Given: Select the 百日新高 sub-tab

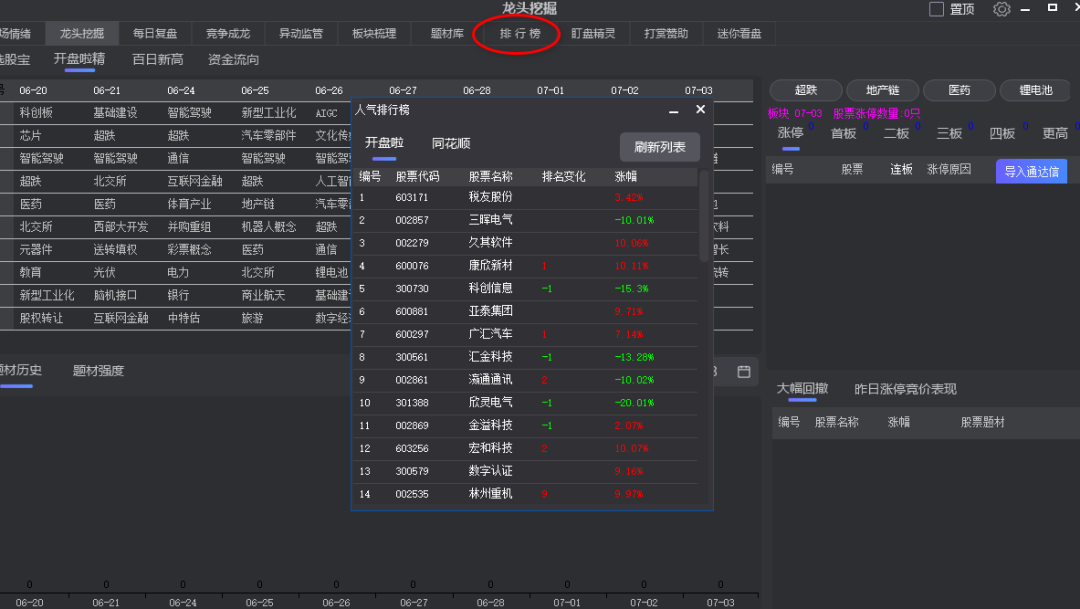Looking at the screenshot, I should (158, 59).
